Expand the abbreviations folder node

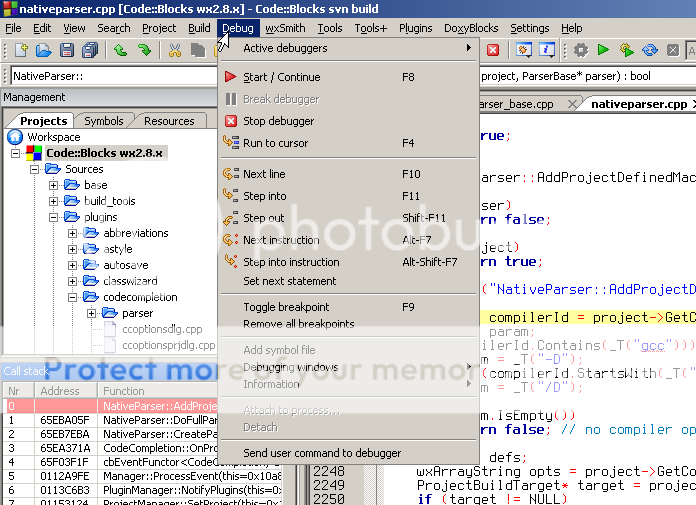click(x=72, y=233)
